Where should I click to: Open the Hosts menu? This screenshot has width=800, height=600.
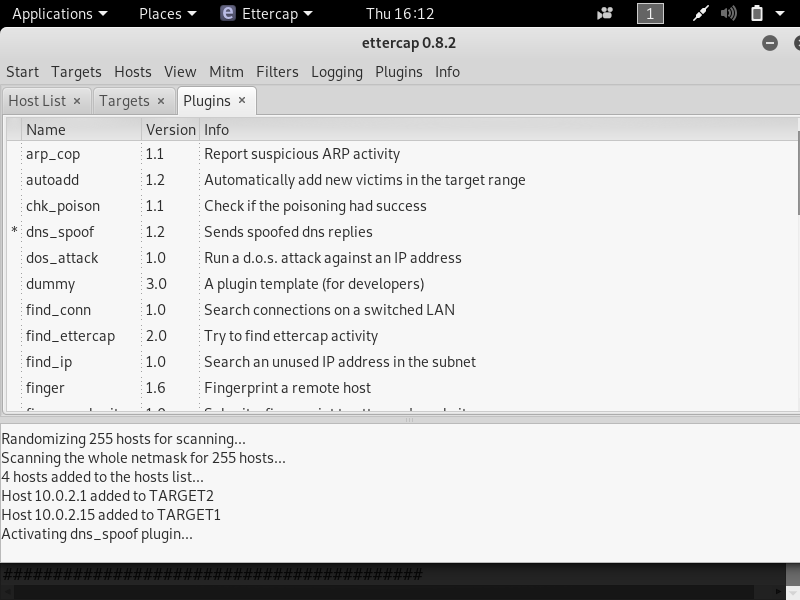point(133,72)
